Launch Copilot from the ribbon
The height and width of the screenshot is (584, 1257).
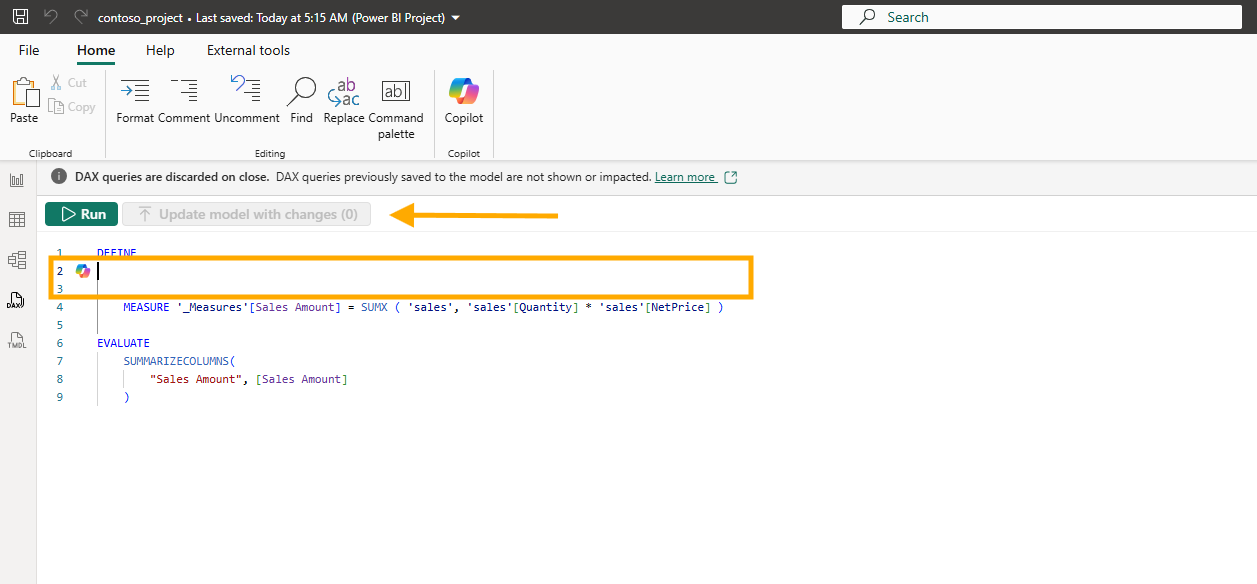(x=464, y=101)
